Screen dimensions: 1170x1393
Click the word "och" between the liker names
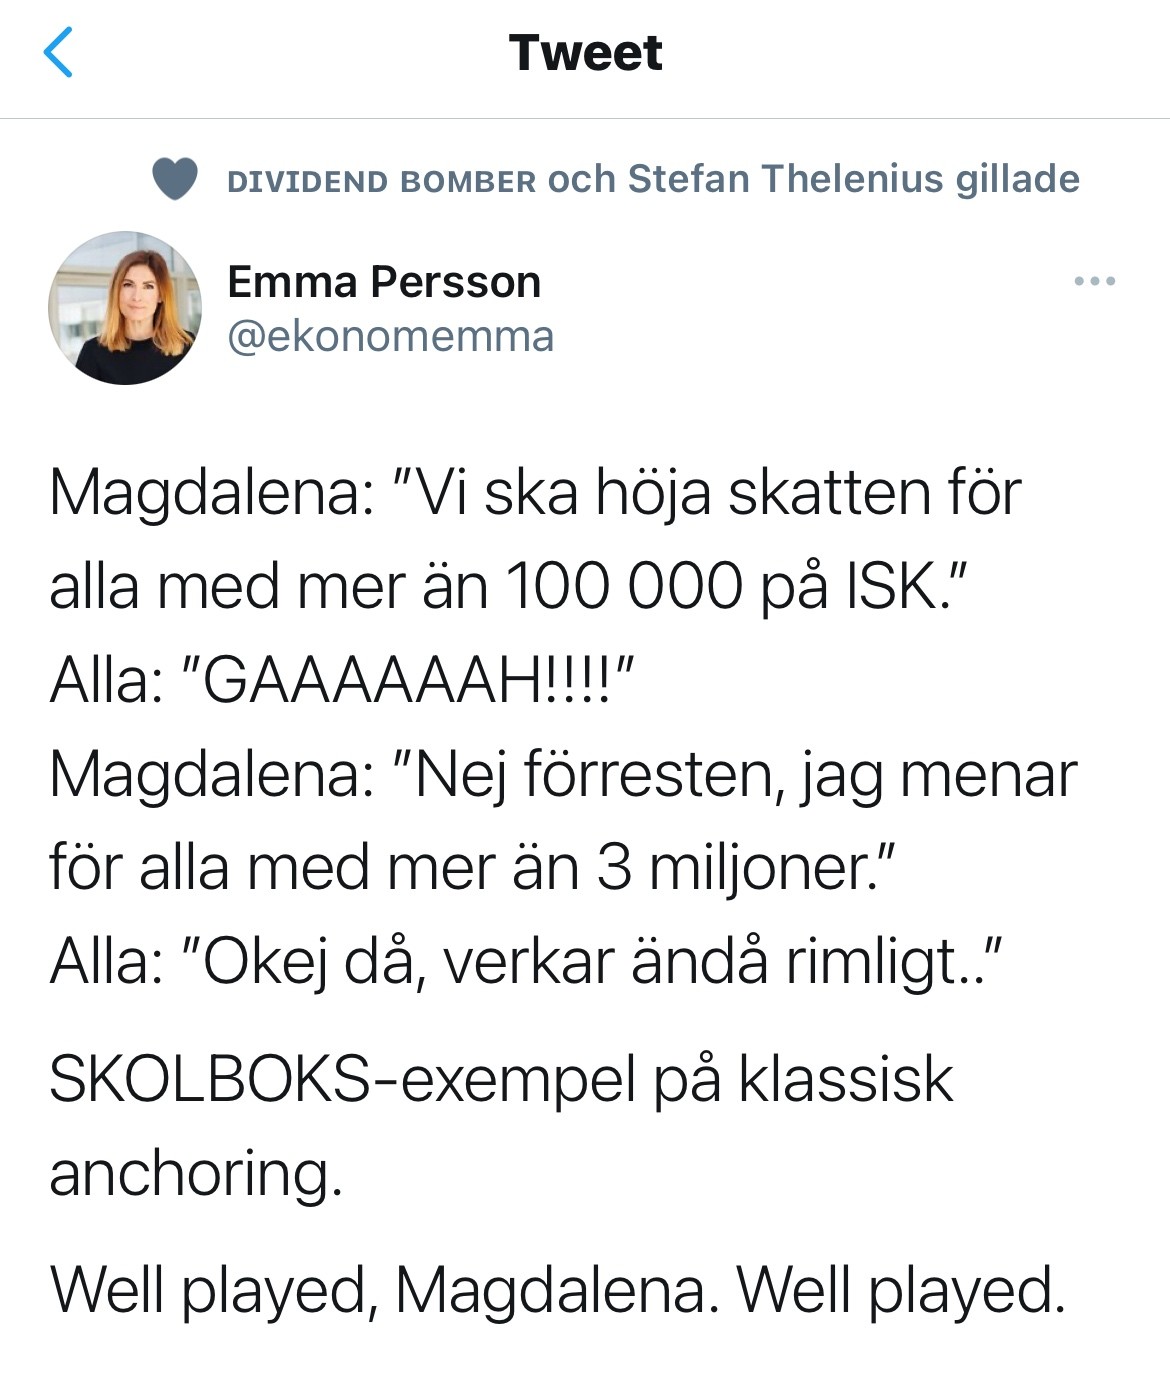[x=582, y=180]
